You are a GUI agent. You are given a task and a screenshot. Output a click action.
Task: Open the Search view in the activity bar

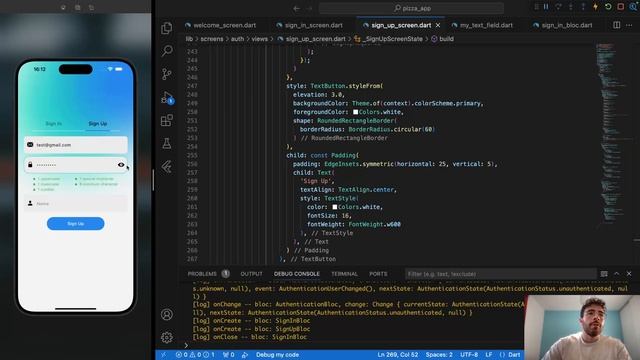[167, 51]
